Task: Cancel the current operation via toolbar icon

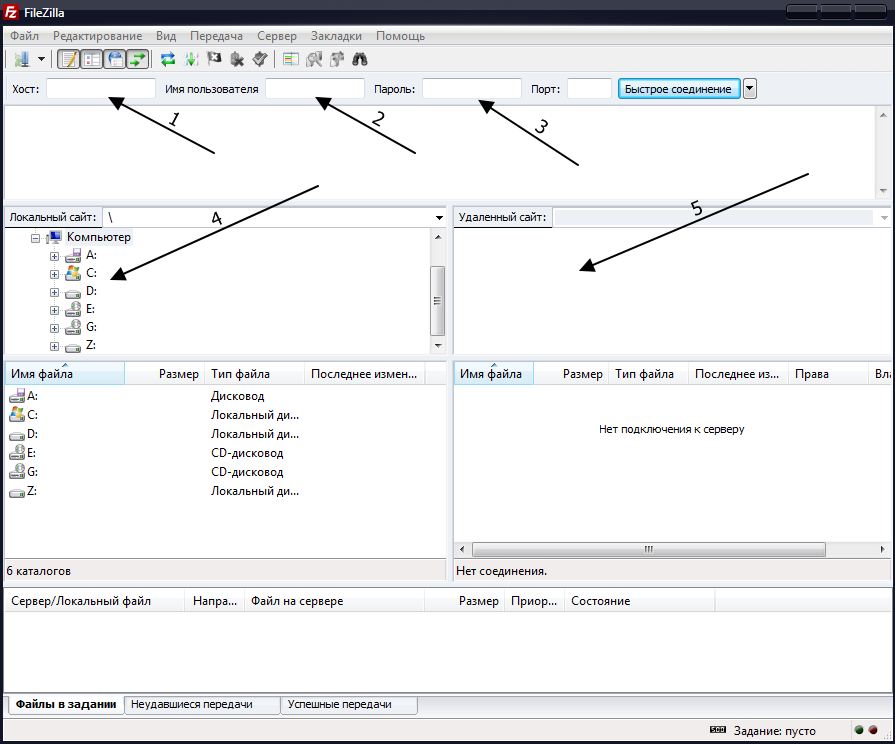Action: point(214,59)
